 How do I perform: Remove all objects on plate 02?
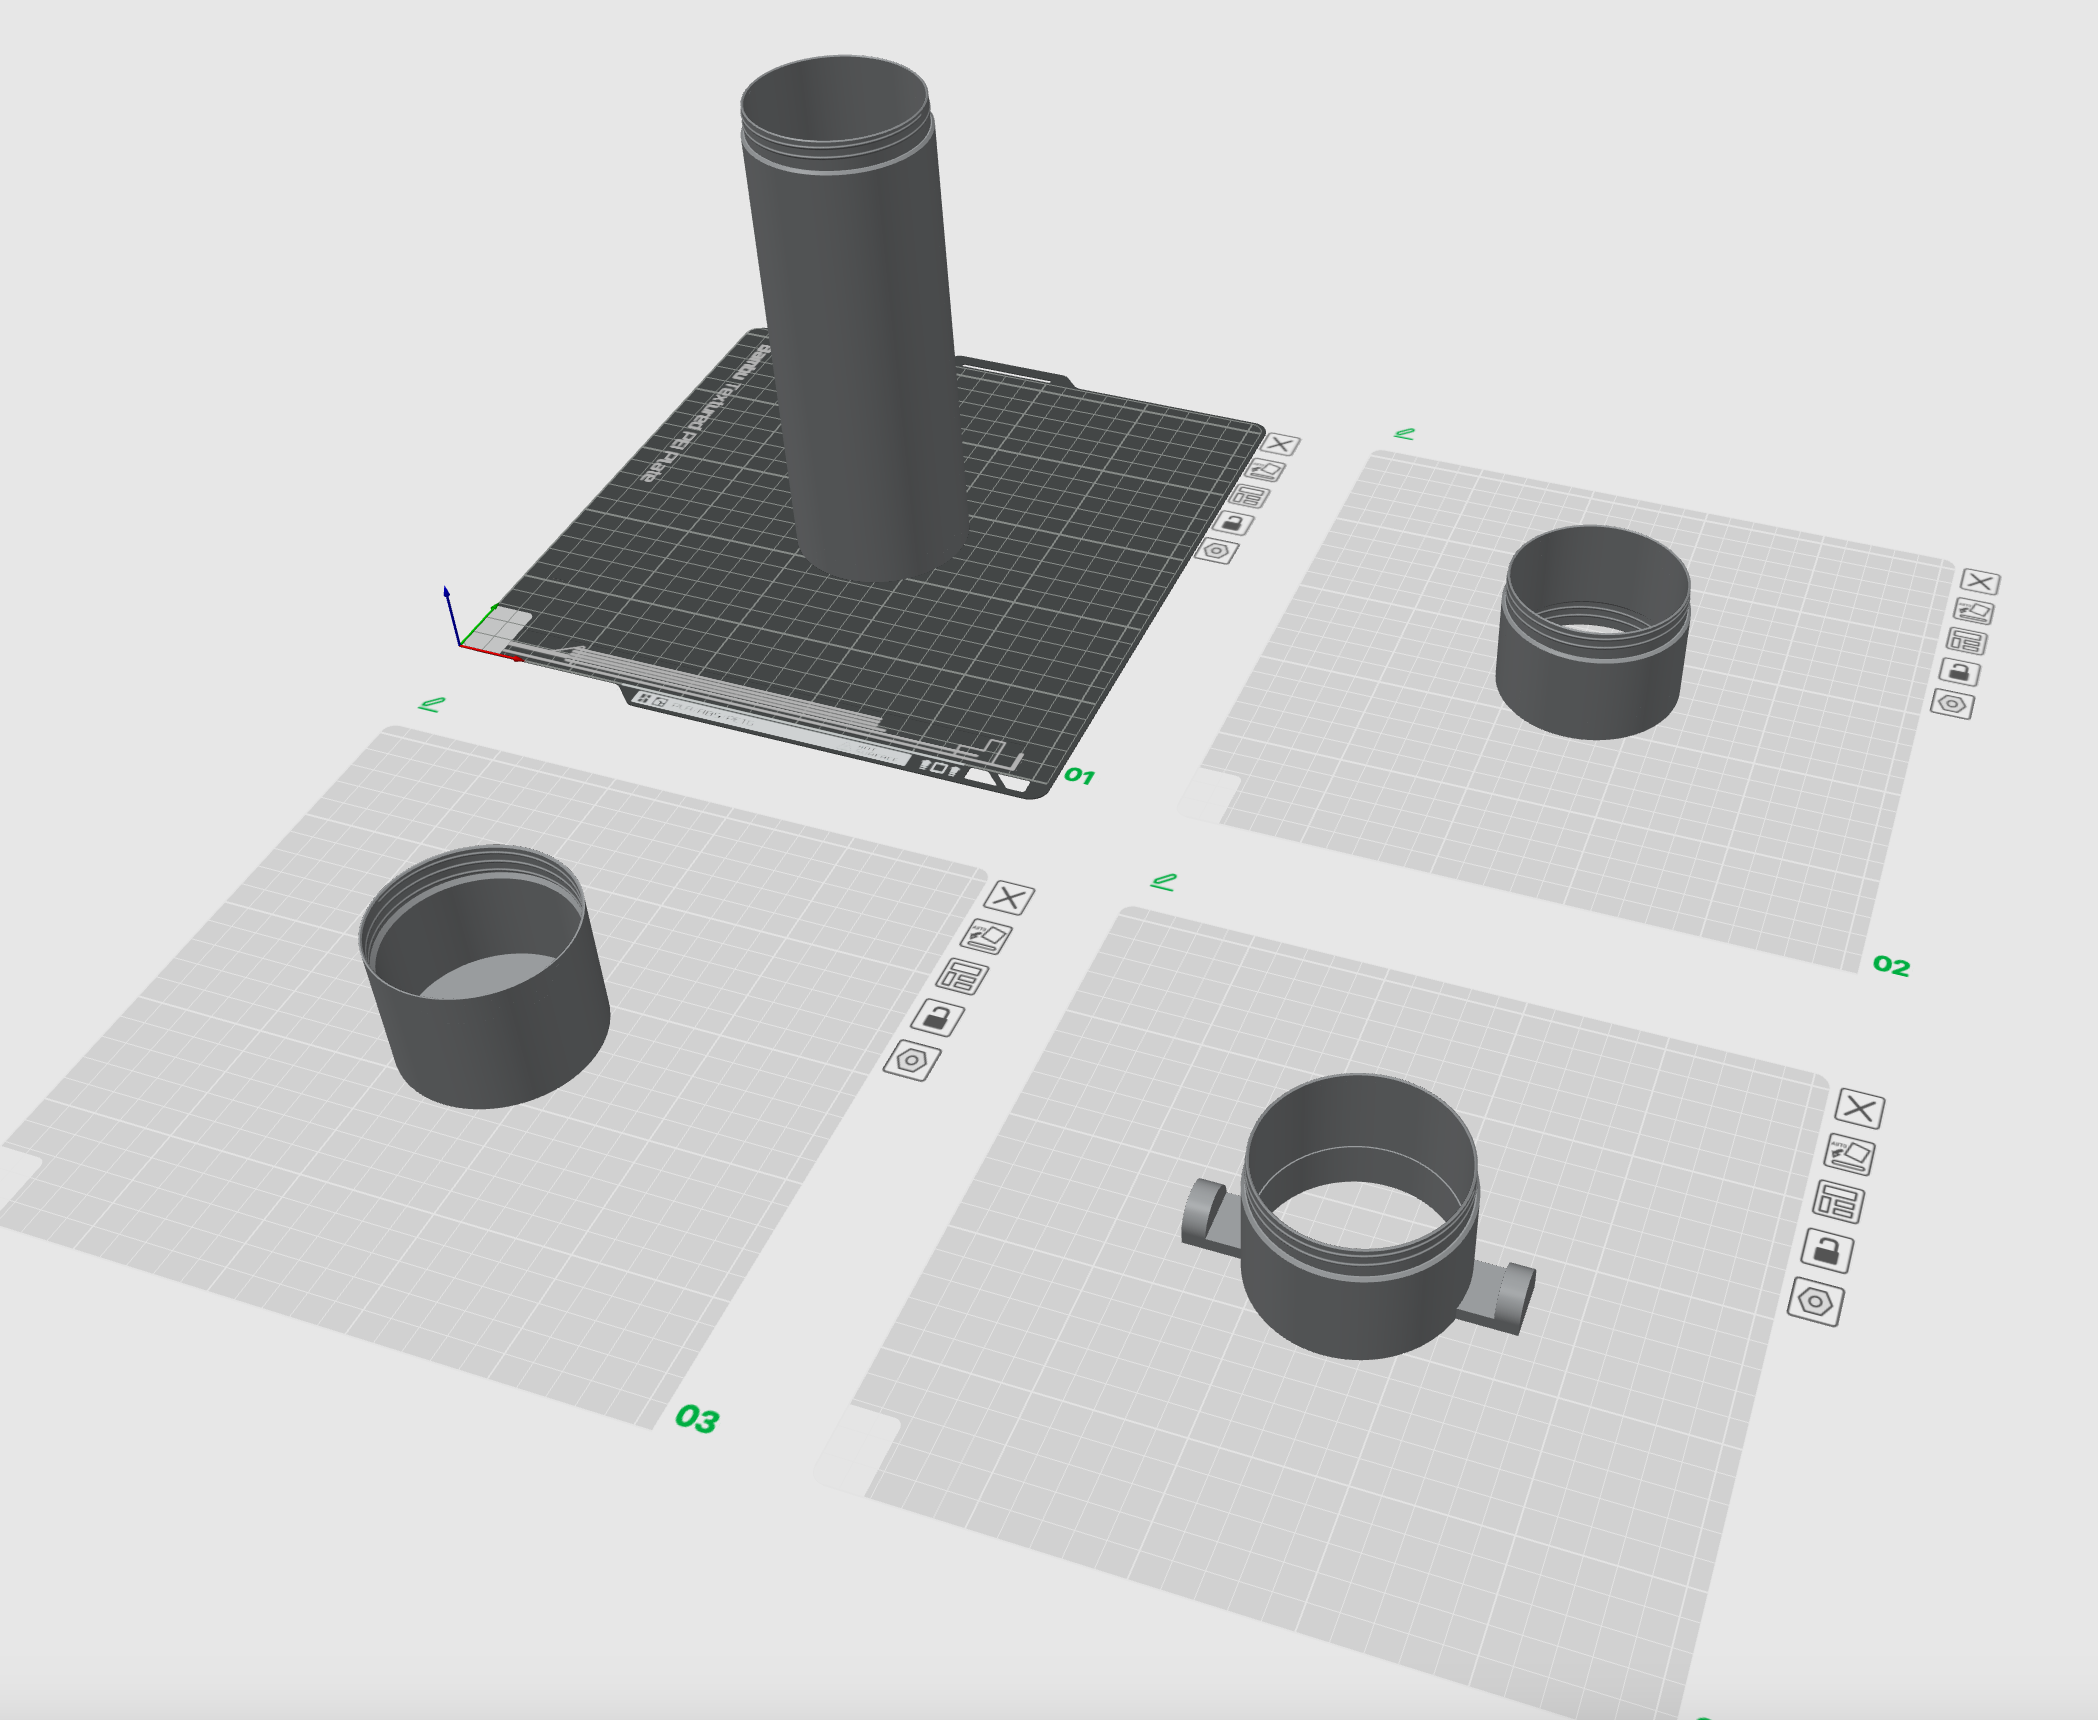(1980, 582)
